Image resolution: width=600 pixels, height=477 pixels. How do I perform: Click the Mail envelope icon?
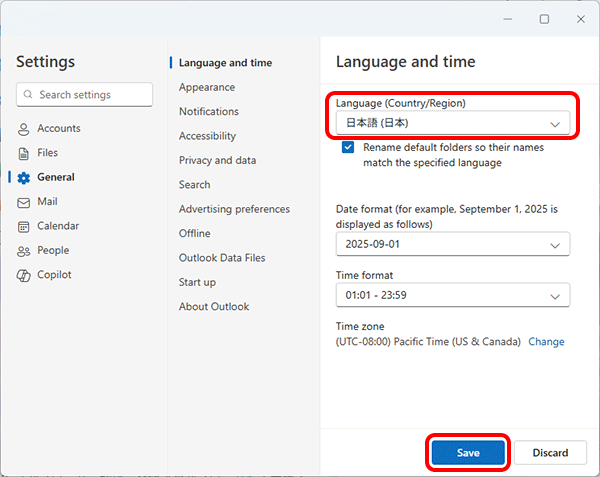point(24,202)
